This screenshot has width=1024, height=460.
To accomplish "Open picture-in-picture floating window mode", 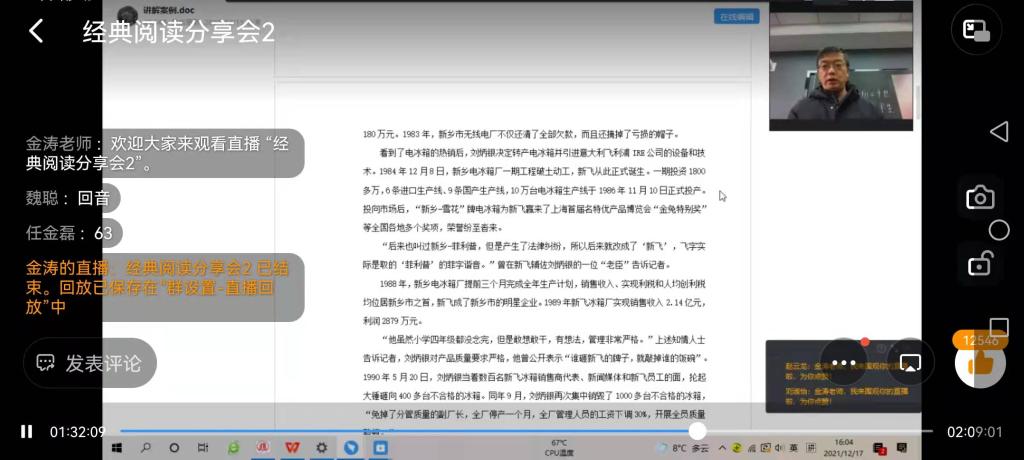I will [x=976, y=31].
